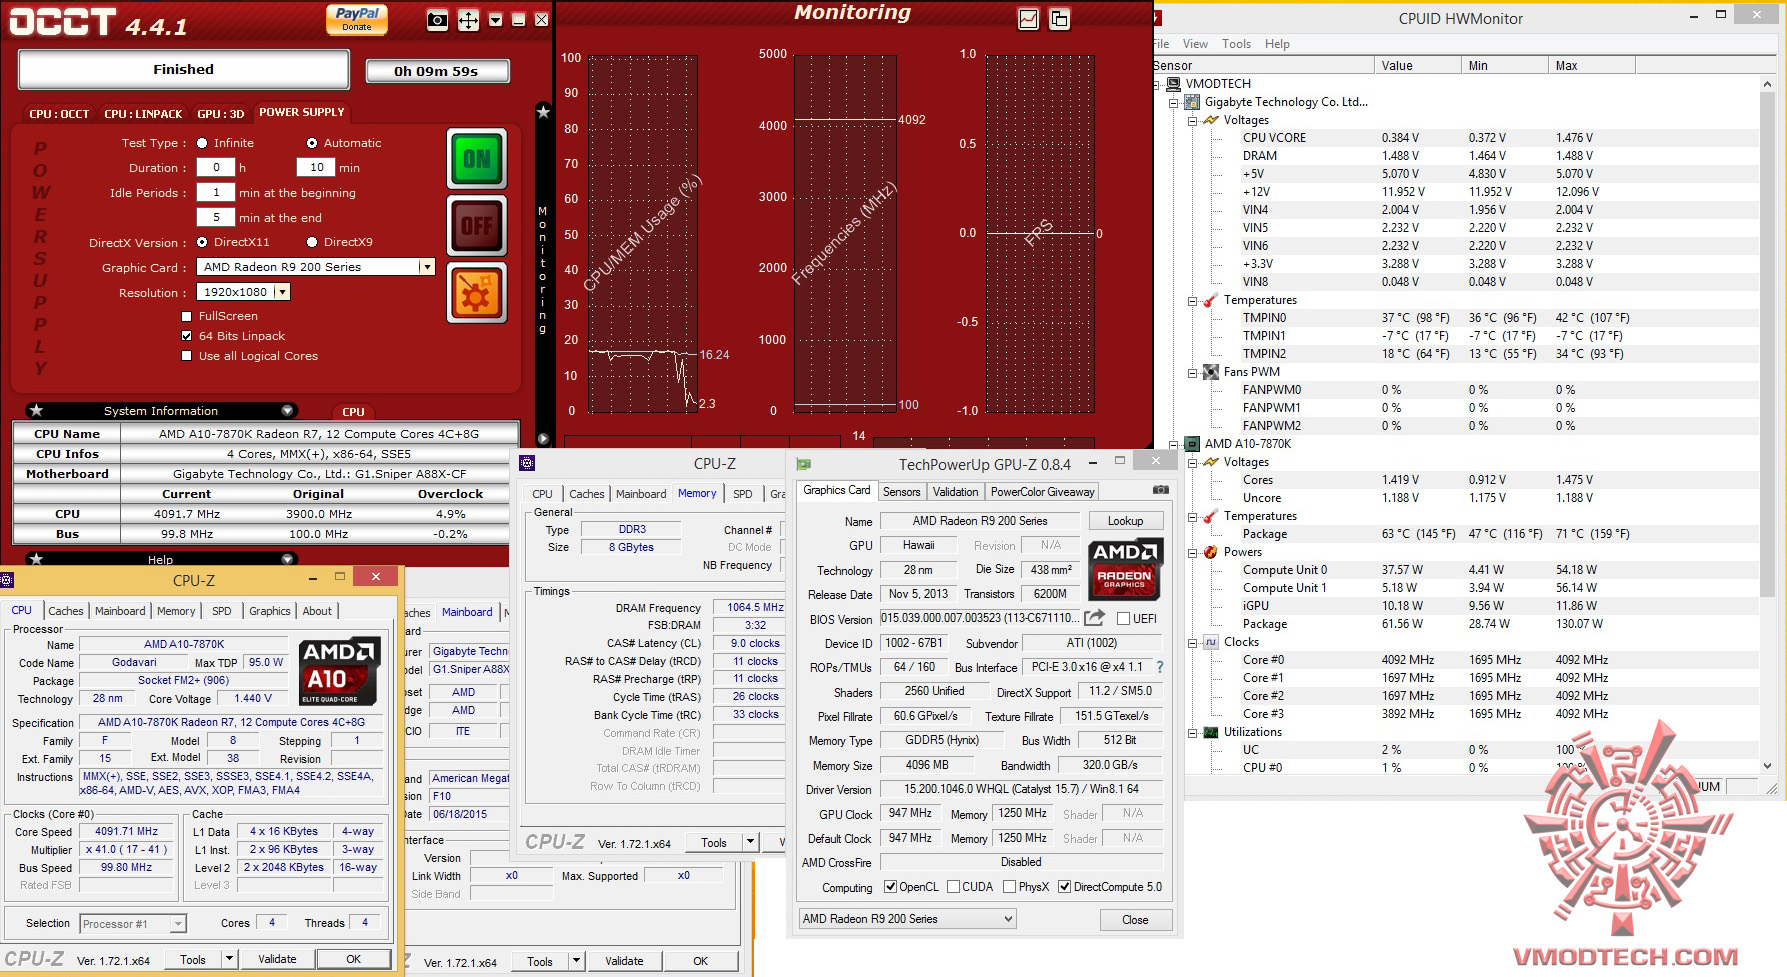Collapse the System Information section arrow
The height and width of the screenshot is (977, 1787).
click(287, 411)
